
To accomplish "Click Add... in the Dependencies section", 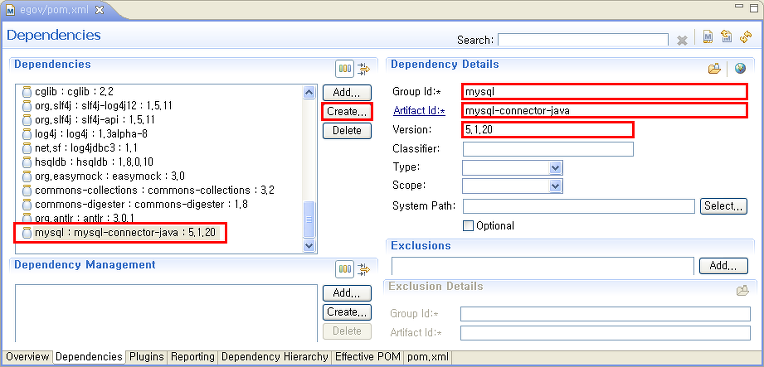I will 347,93.
